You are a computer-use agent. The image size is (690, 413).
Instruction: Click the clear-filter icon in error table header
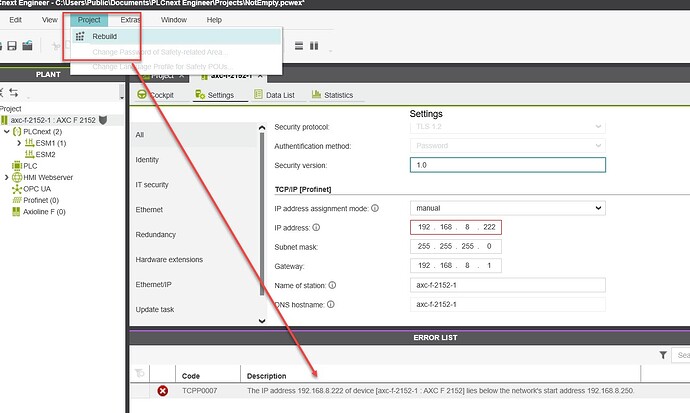[x=139, y=373]
